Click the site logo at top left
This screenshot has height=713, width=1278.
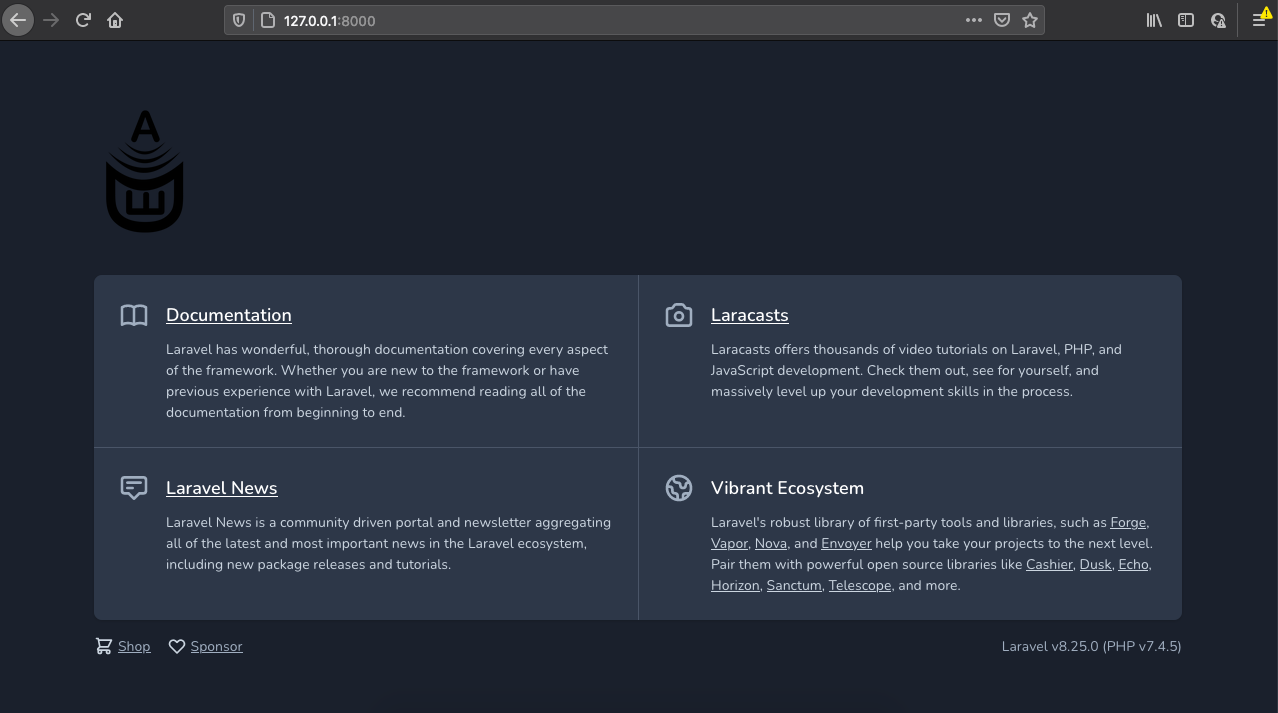(x=145, y=171)
